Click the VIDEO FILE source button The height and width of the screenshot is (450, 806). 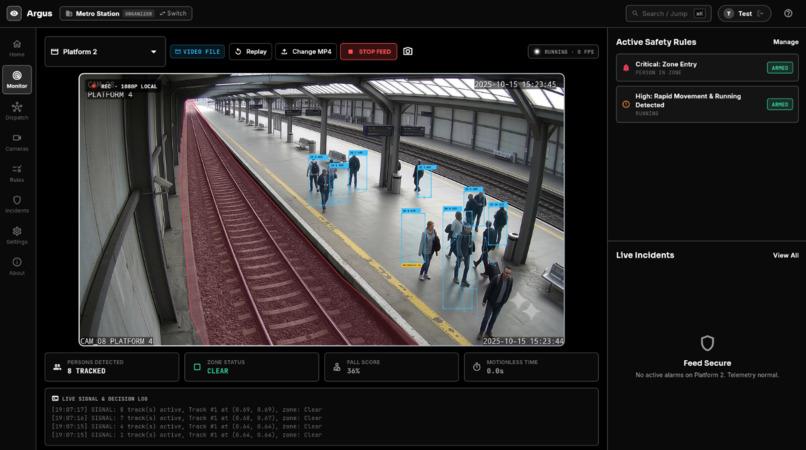tap(197, 51)
